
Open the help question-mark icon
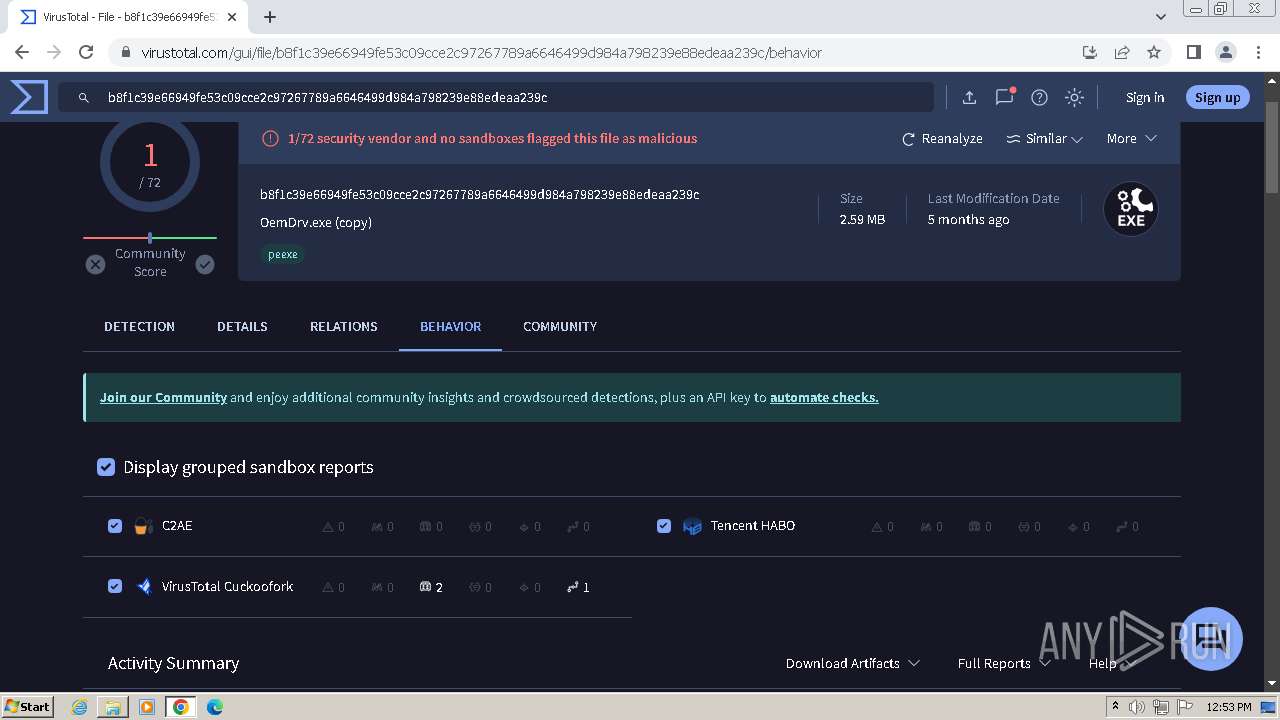1039,97
